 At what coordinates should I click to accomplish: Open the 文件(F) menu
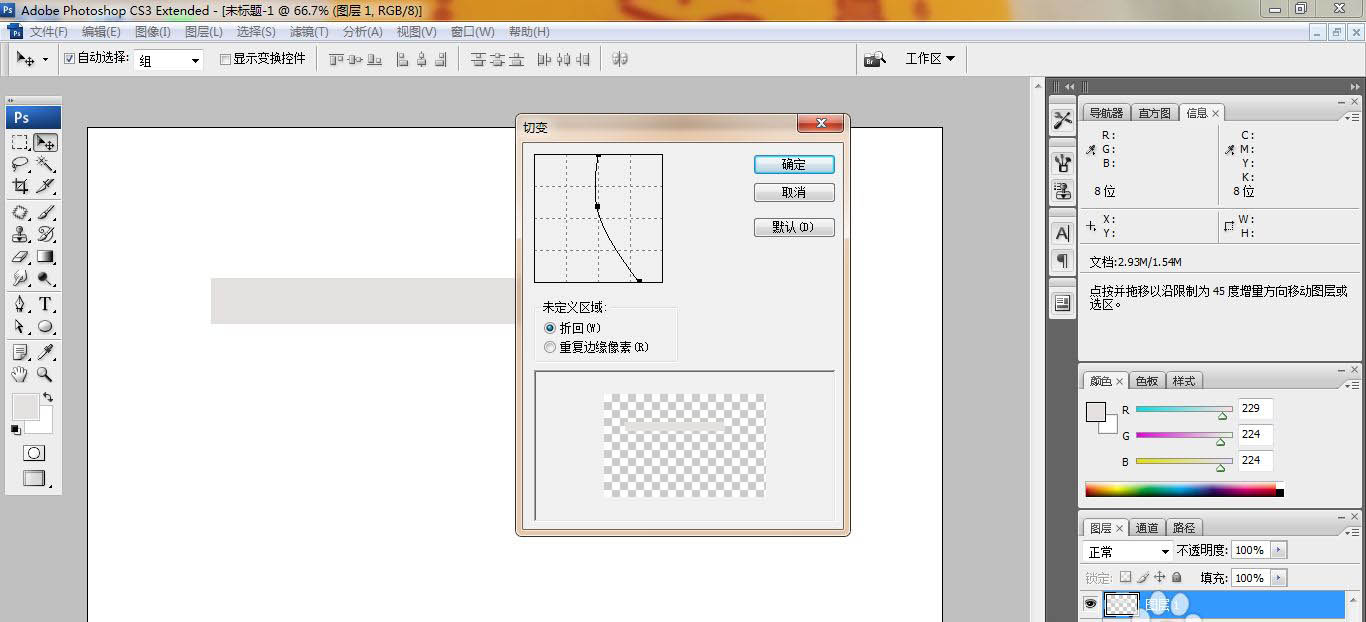click(x=49, y=32)
